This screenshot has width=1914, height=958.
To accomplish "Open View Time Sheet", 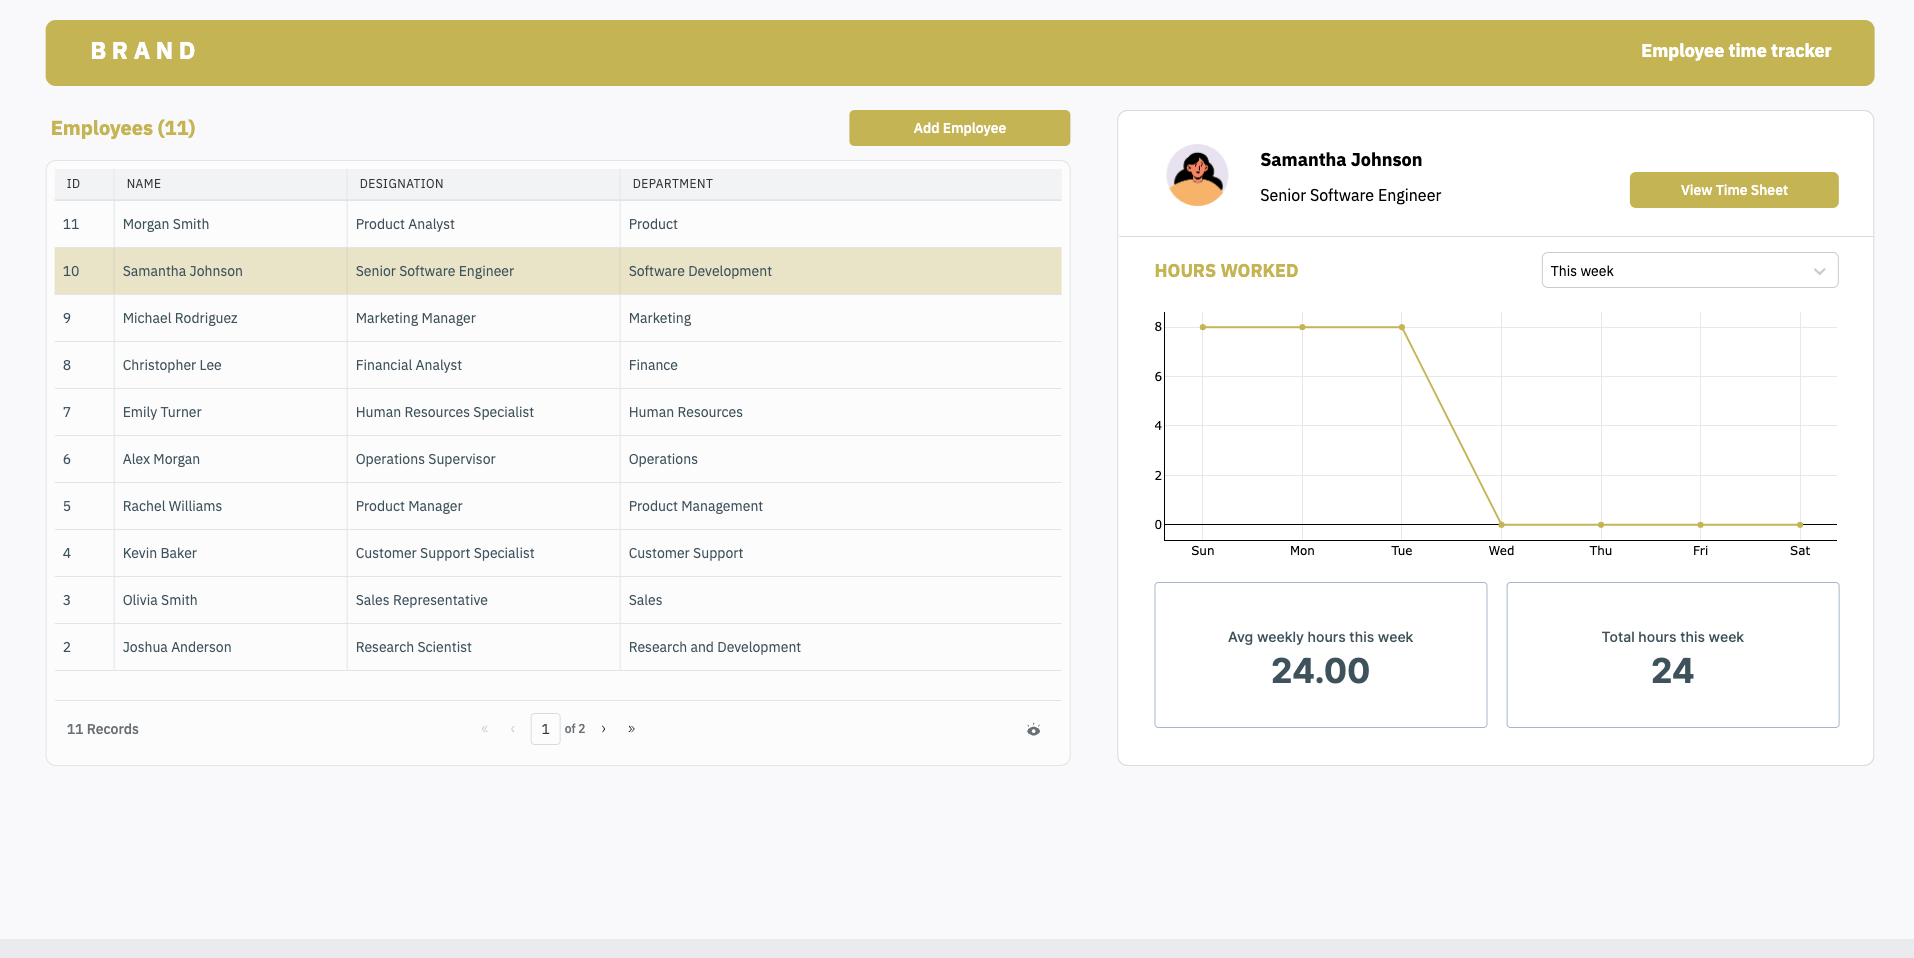I will point(1733,190).
